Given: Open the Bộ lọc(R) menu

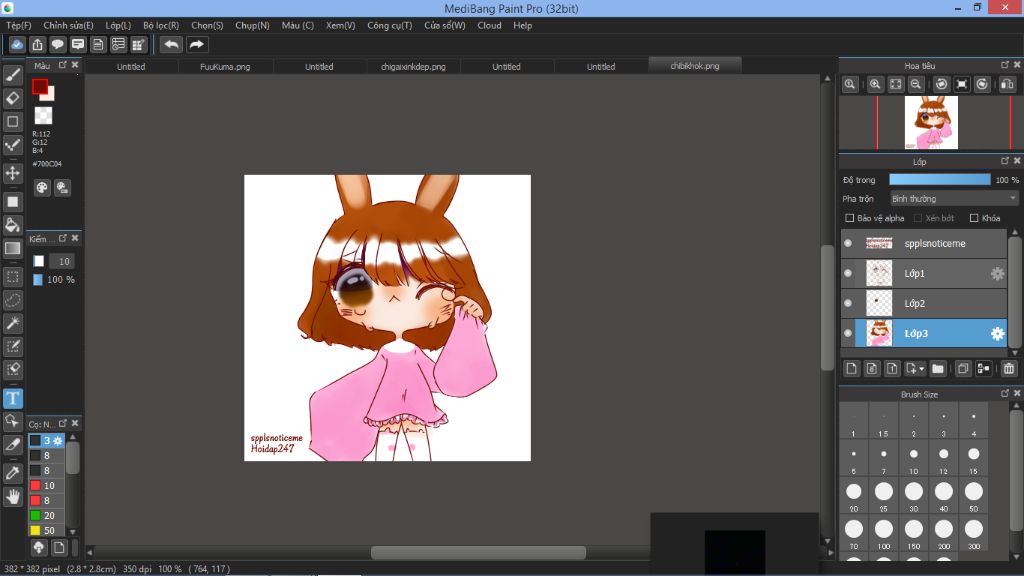Looking at the screenshot, I should click(x=161, y=25).
